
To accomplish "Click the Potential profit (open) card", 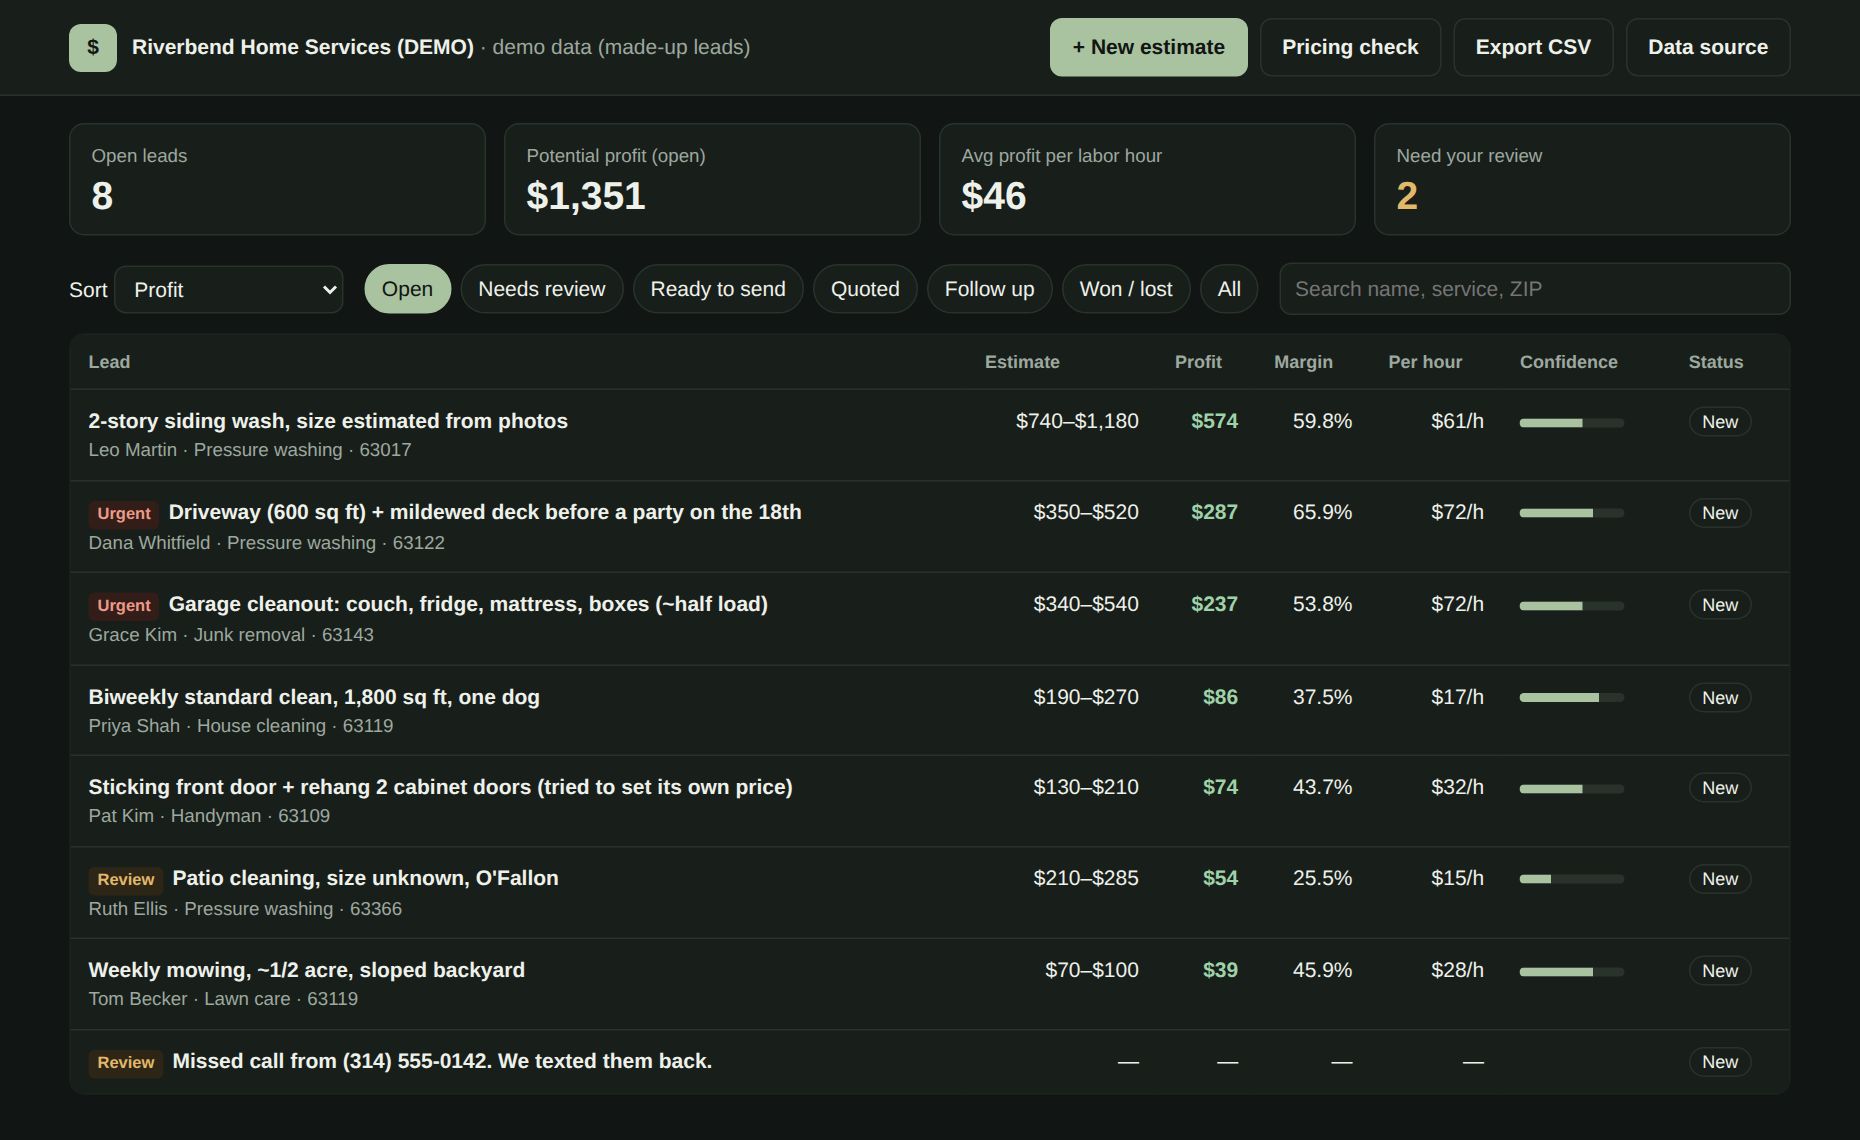I will (x=712, y=179).
